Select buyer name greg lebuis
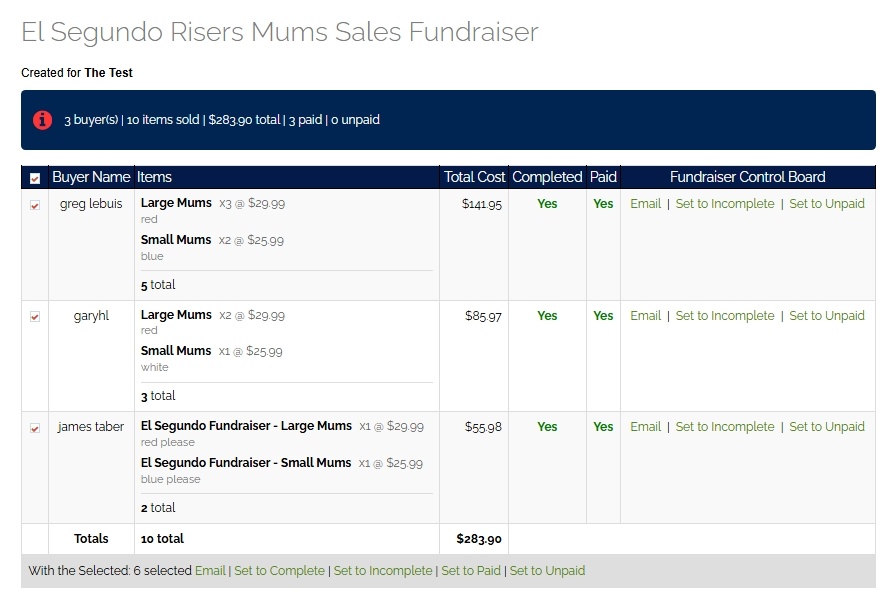This screenshot has width=894, height=604. pos(91,204)
